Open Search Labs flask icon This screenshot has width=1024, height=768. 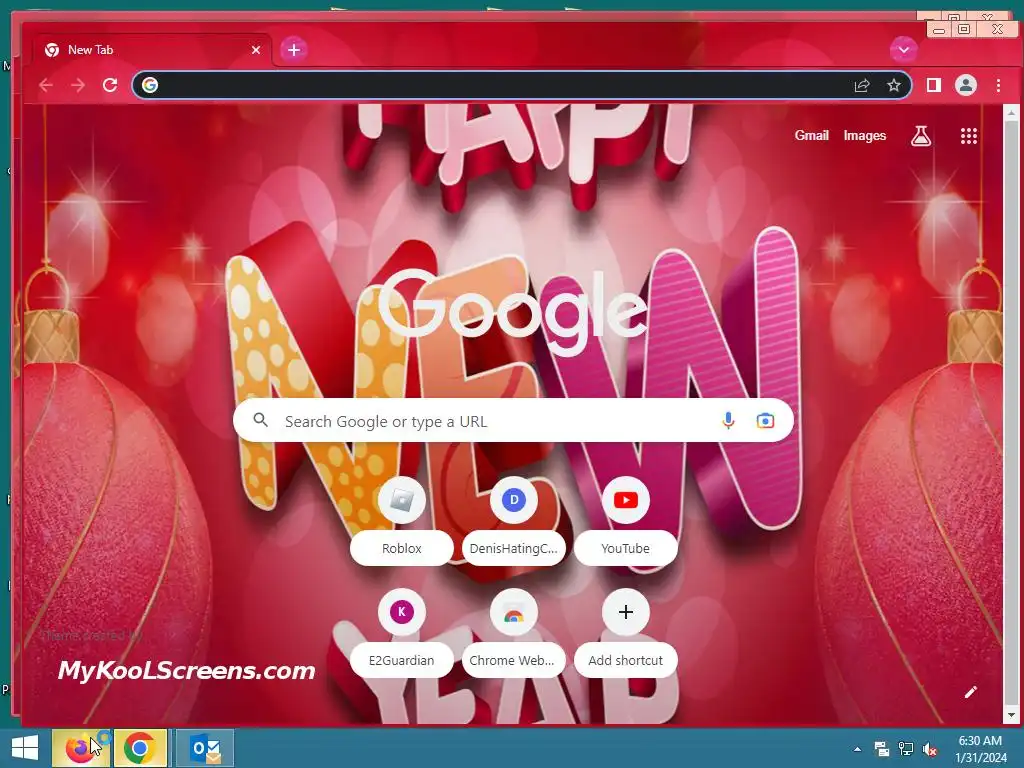tap(921, 136)
